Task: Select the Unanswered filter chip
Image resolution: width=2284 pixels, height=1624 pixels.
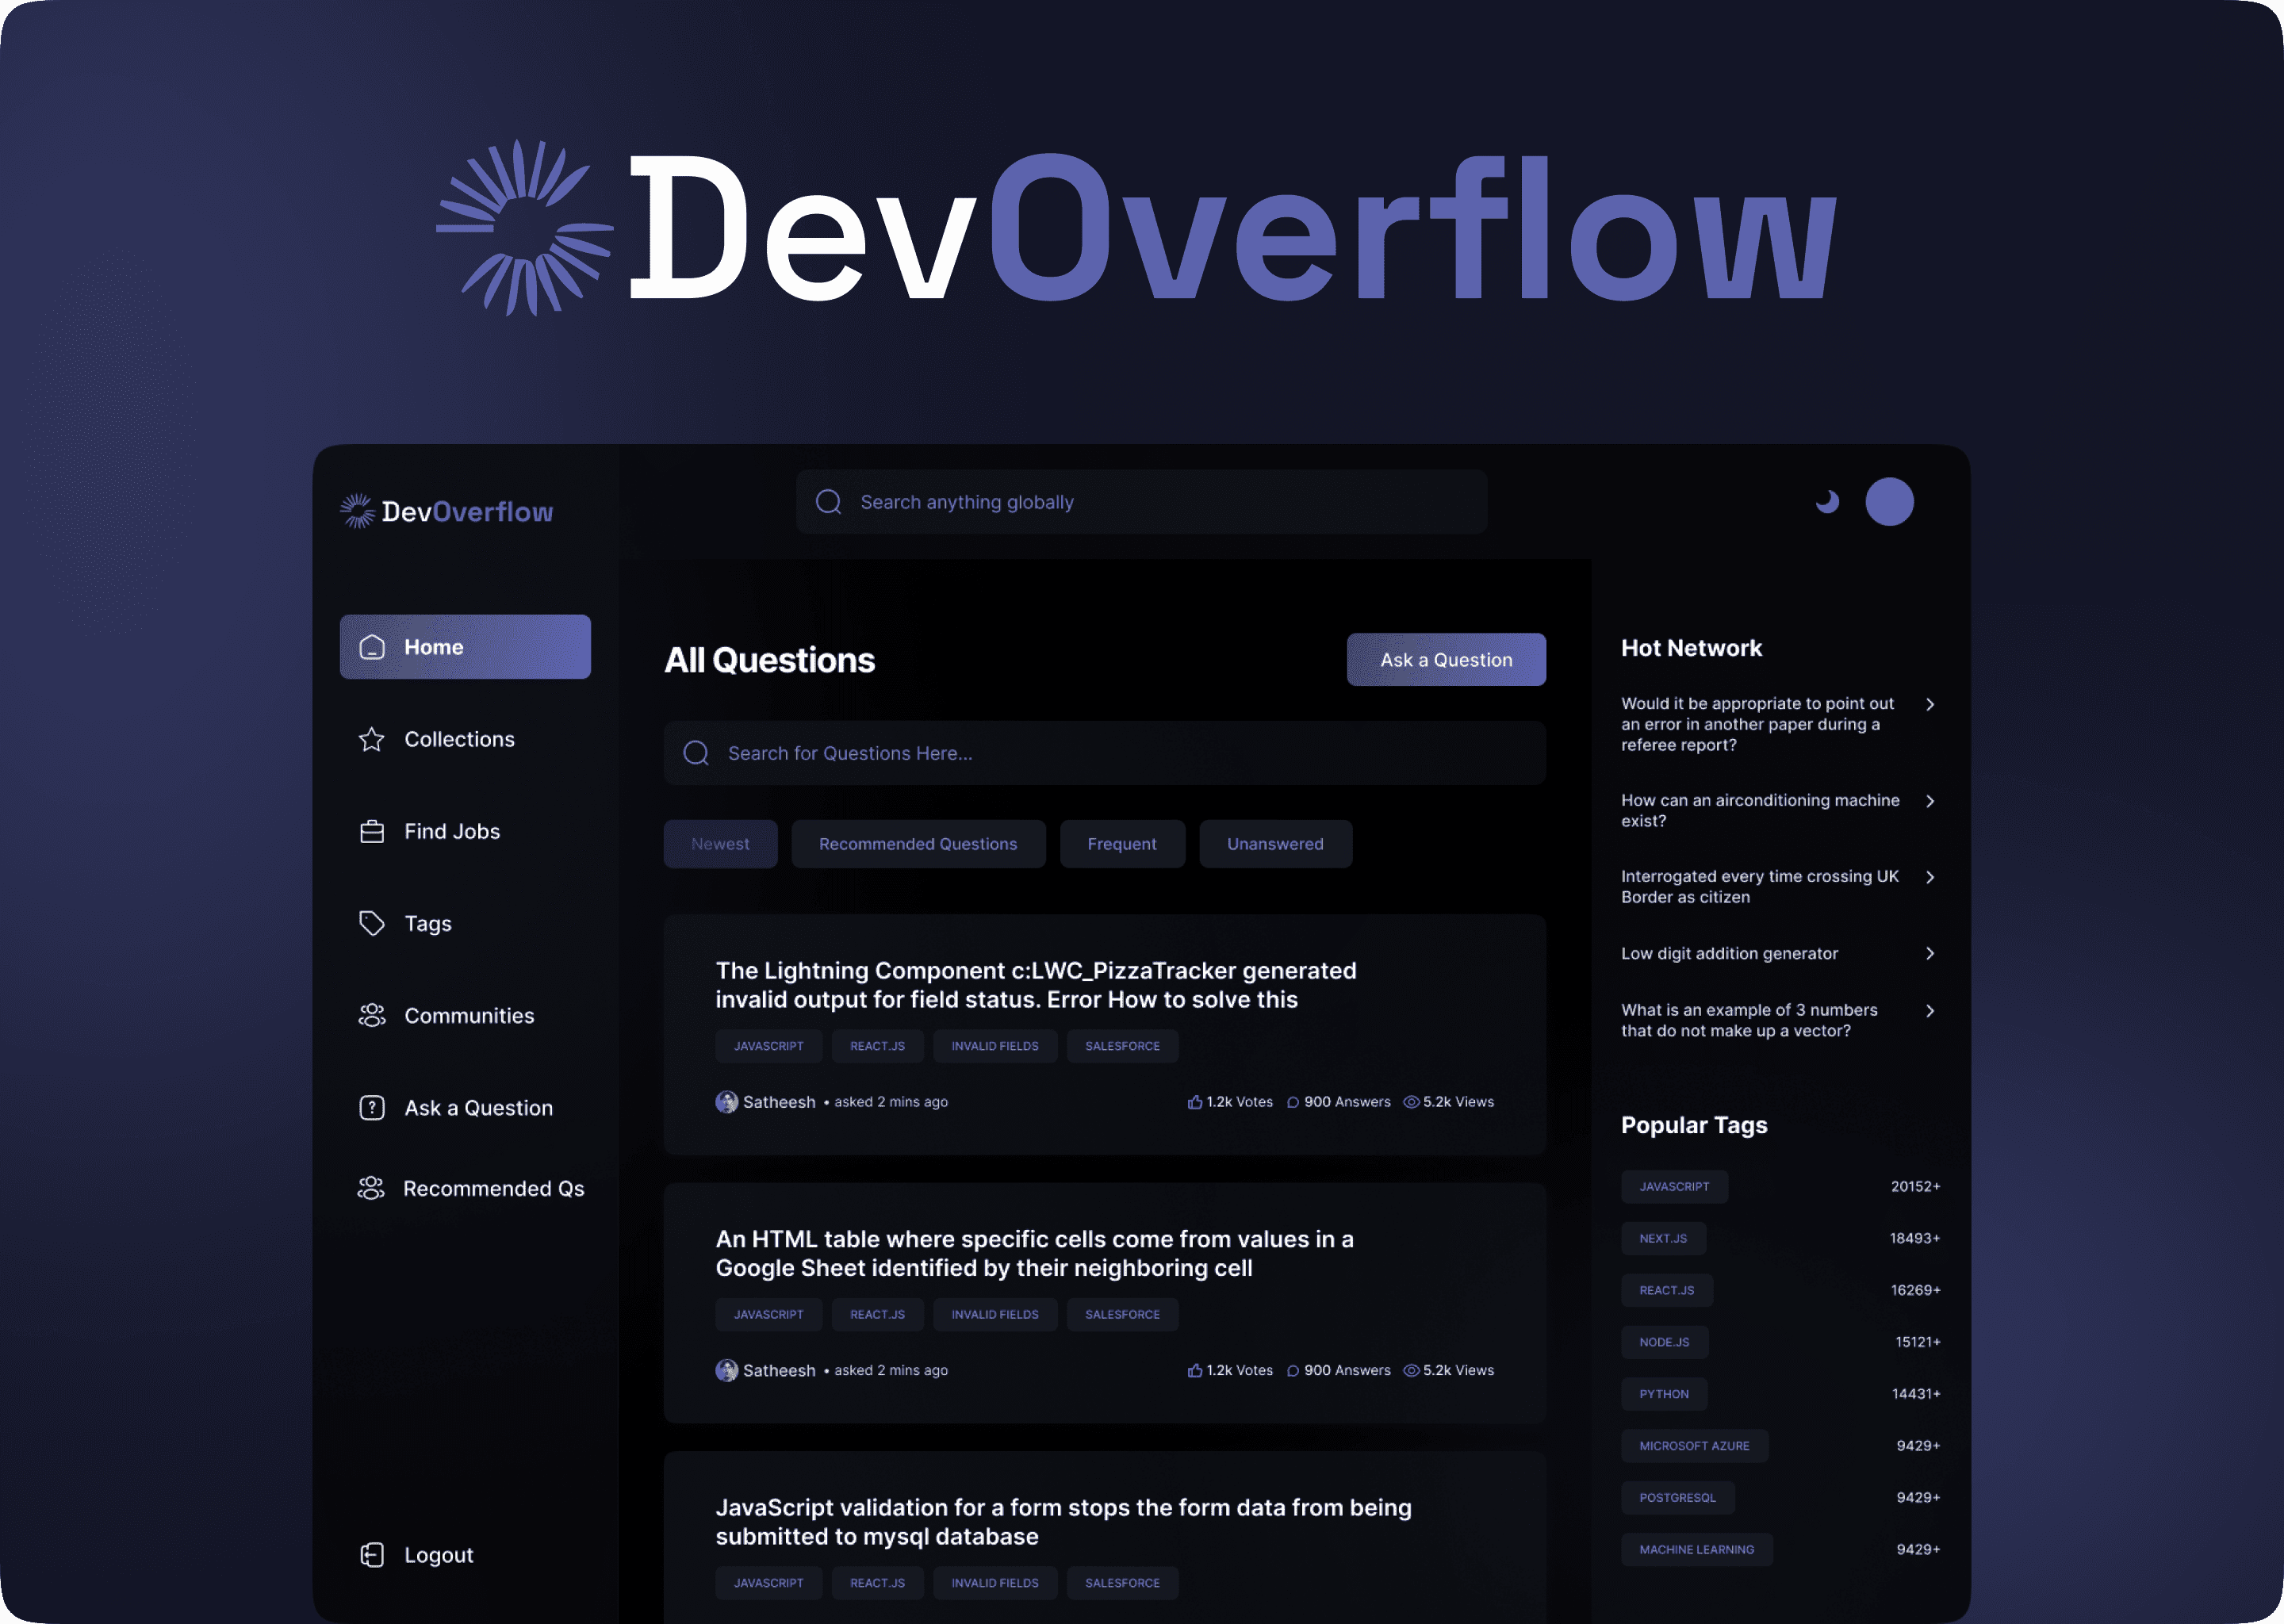Action: [1275, 844]
